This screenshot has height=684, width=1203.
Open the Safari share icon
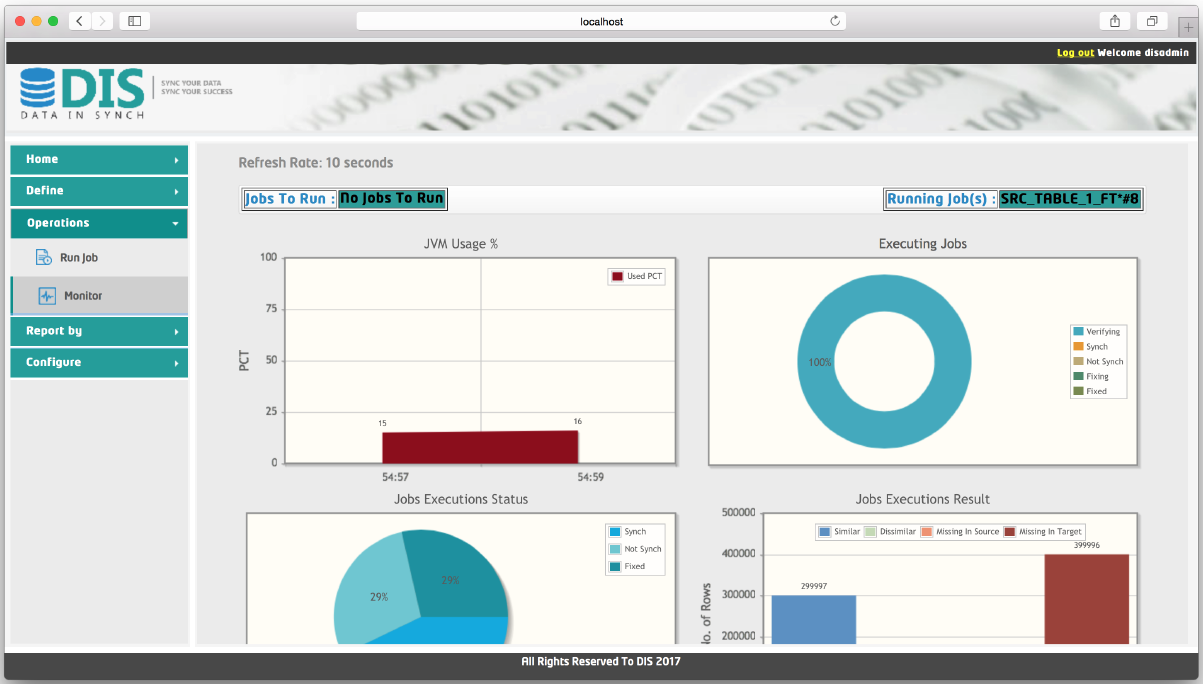(1114, 21)
